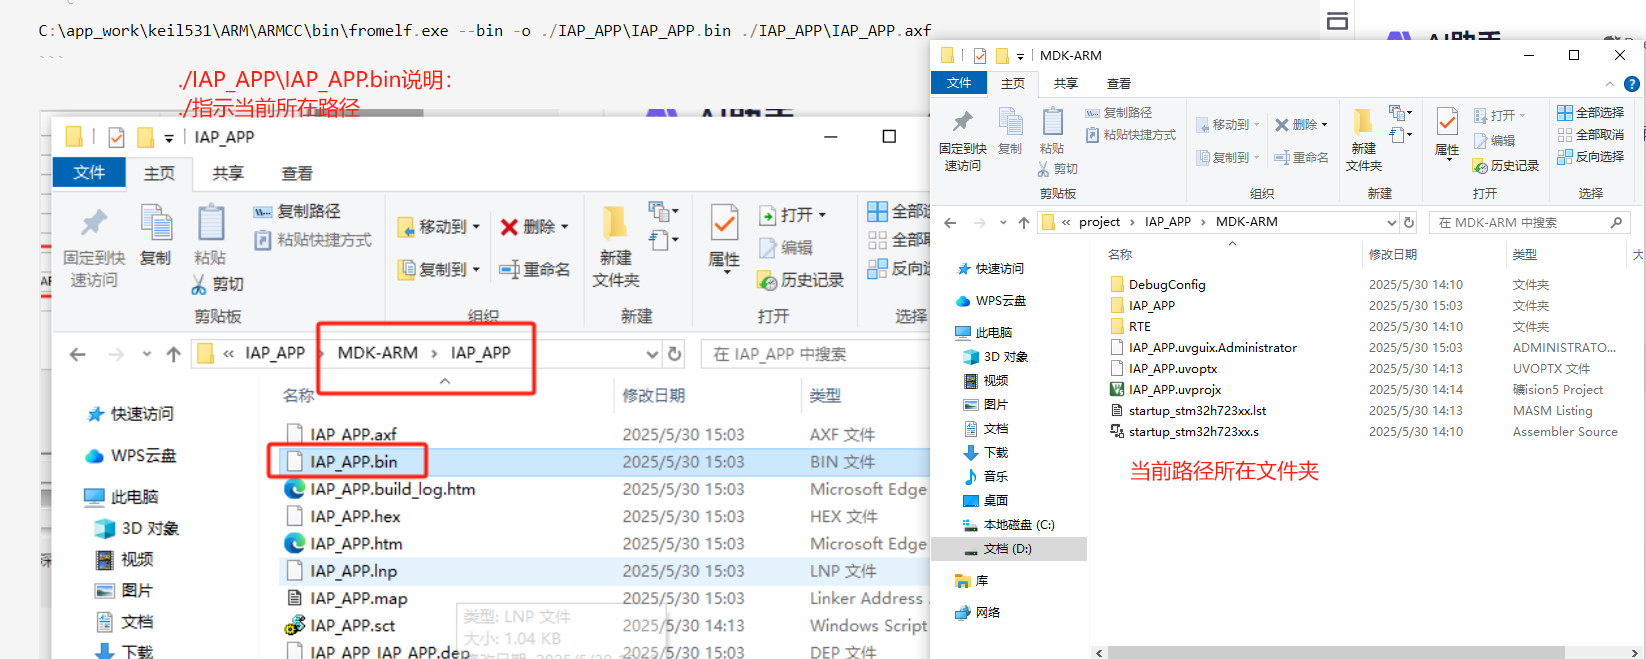Click 粘贴快捷方式 in MDK-ARM window ribbon
Screen dimensions: 1646x659
click(1131, 135)
